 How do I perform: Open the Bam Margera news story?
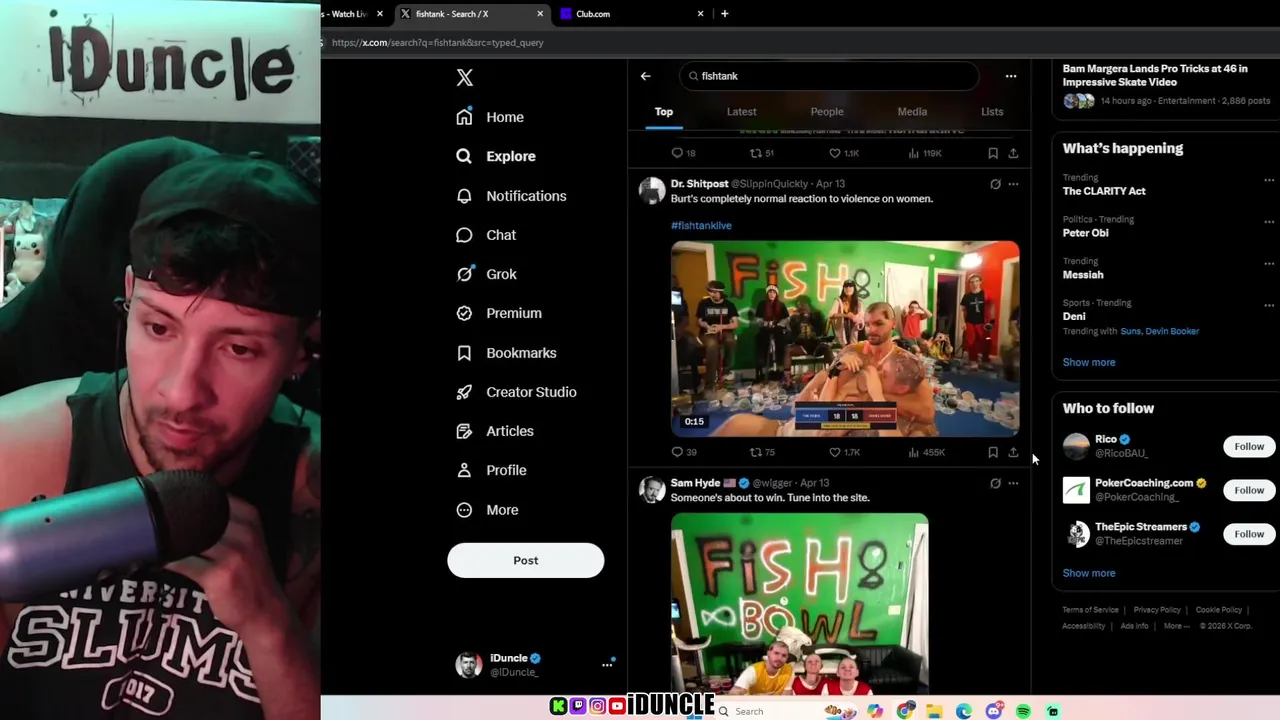pyautogui.click(x=1165, y=85)
